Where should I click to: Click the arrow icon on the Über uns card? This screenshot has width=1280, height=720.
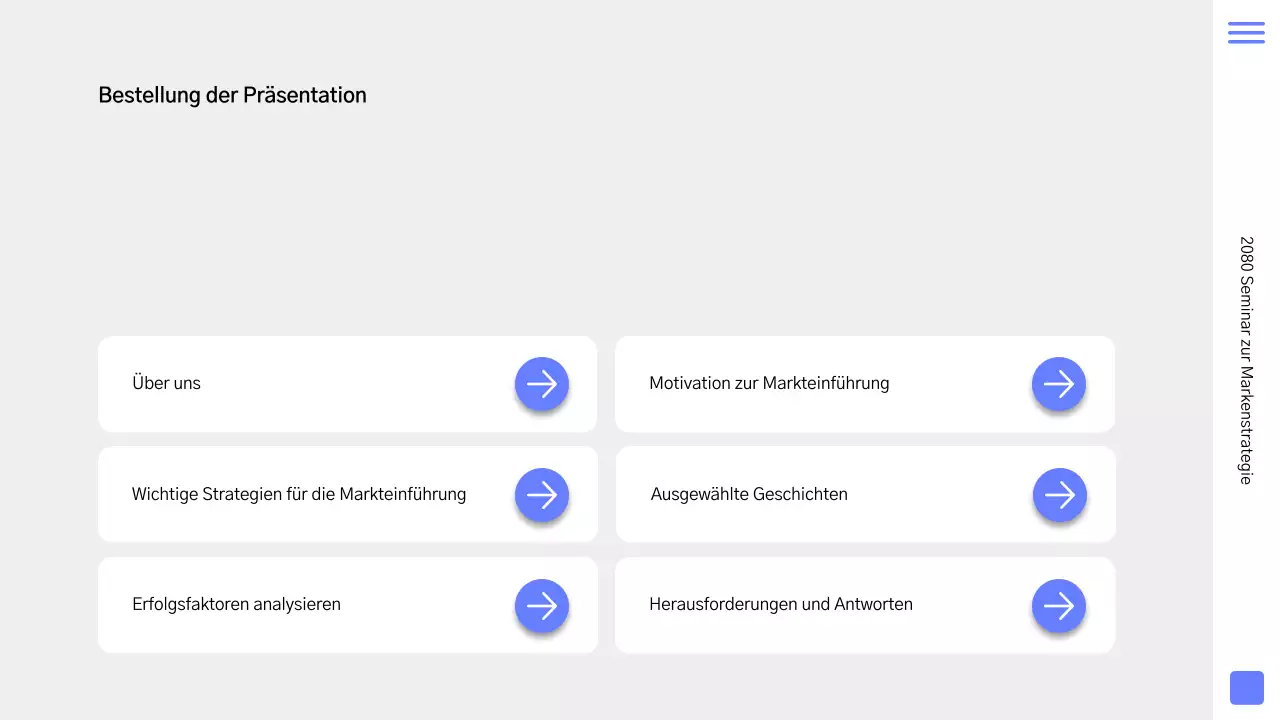541,384
